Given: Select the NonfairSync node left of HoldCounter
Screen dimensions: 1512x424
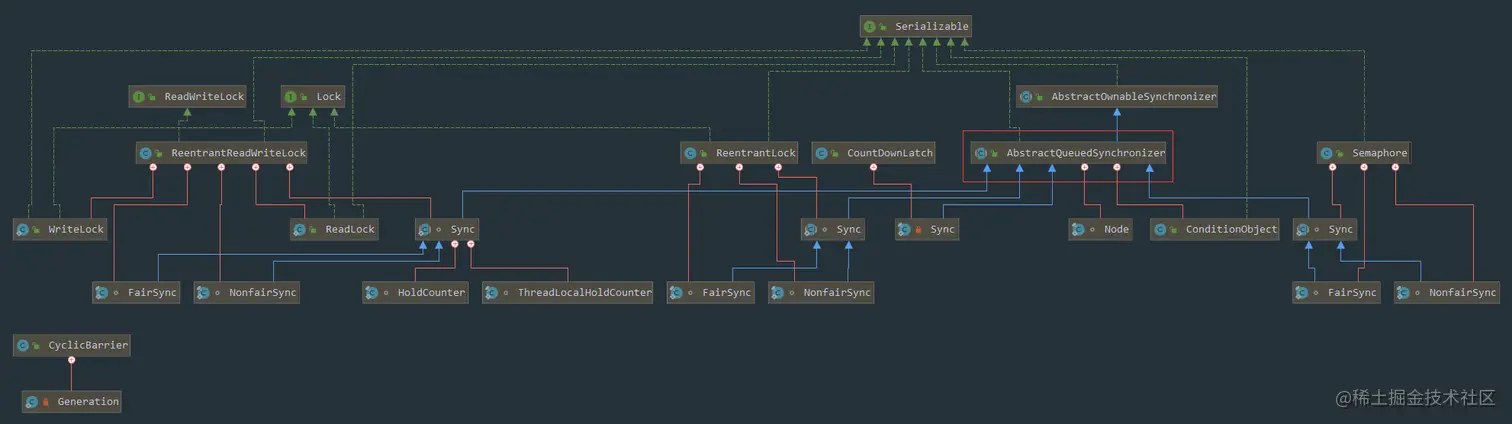Looking at the screenshot, I should [x=247, y=293].
